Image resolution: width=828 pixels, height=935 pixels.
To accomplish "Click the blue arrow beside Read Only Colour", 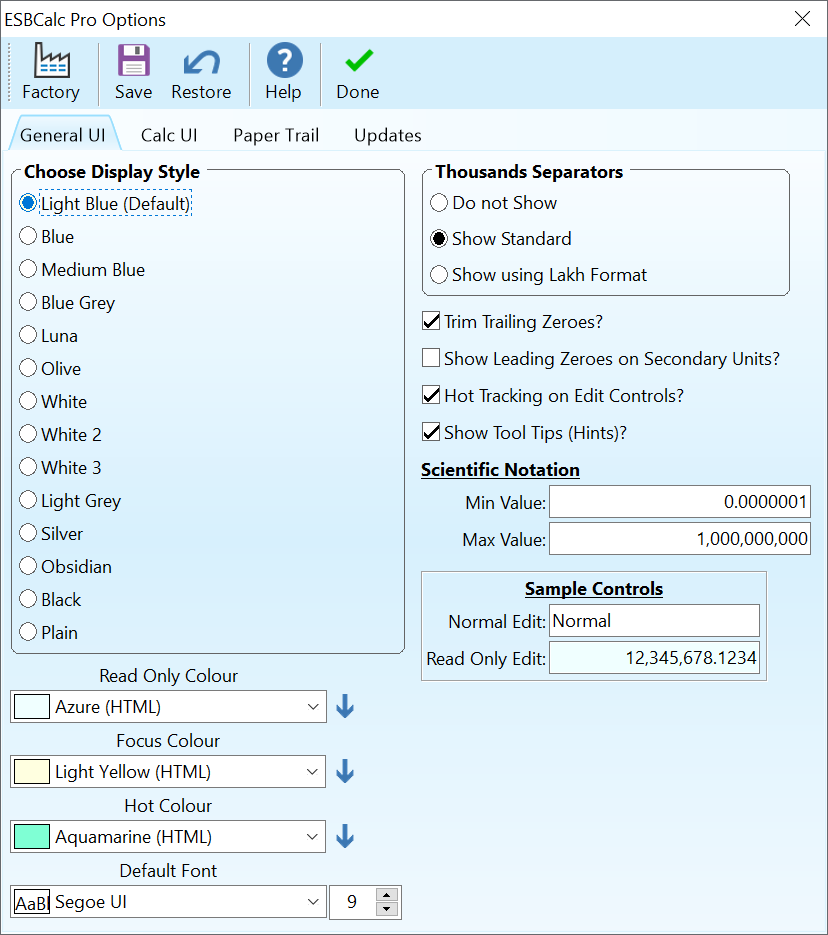I will click(345, 706).
